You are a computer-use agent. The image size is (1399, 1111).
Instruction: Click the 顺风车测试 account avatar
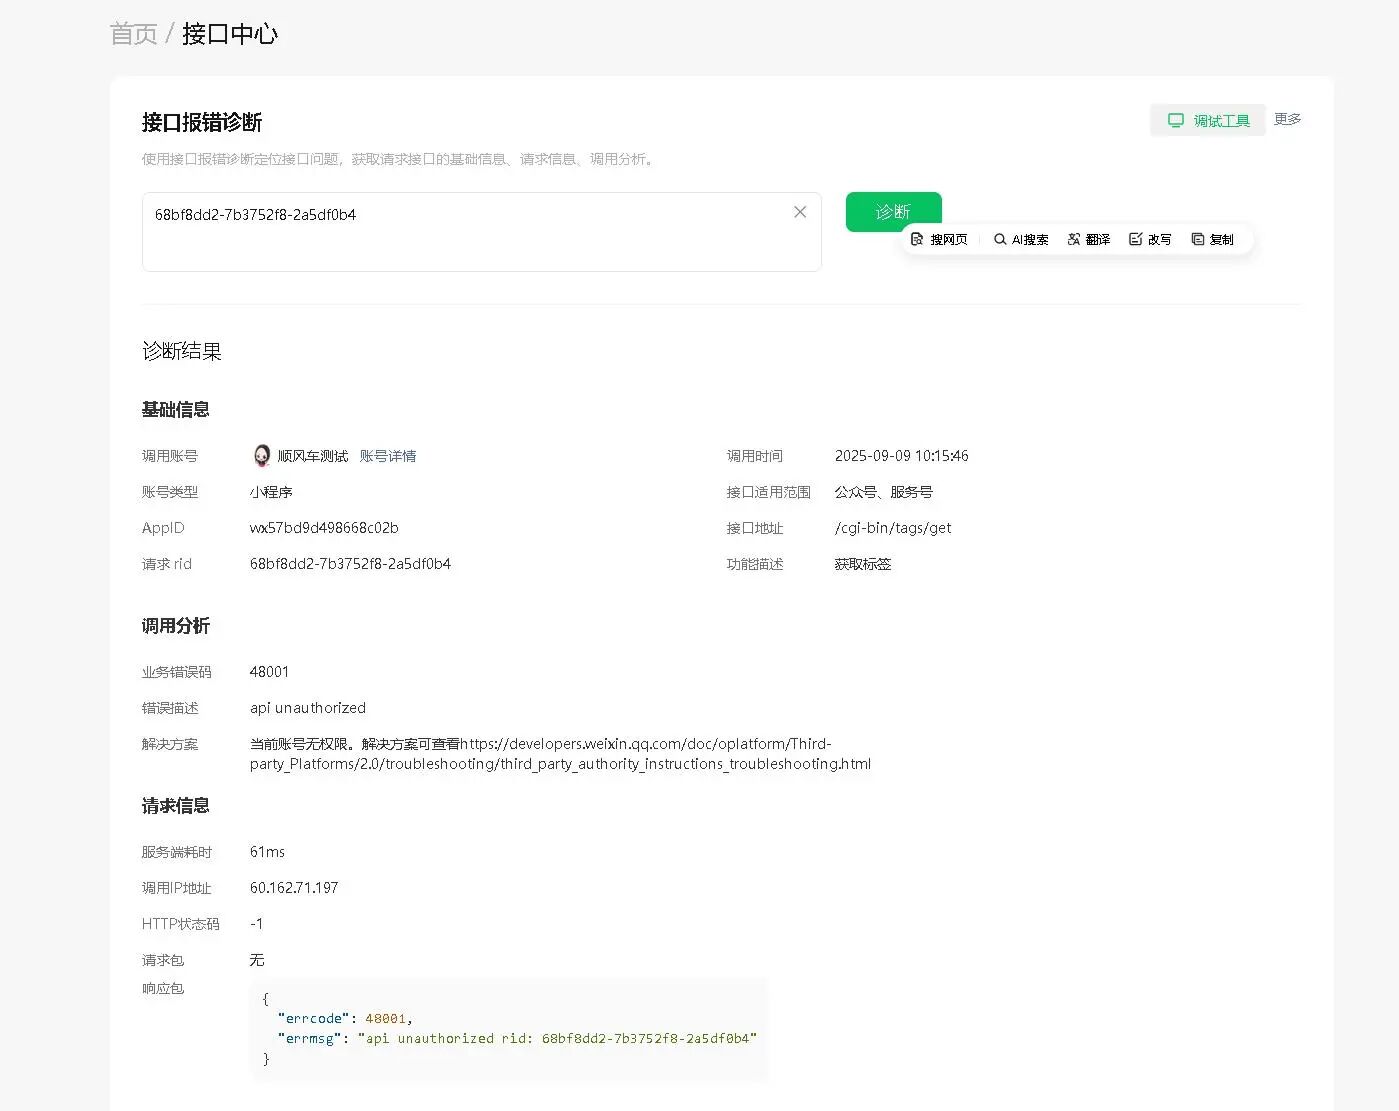(x=262, y=456)
